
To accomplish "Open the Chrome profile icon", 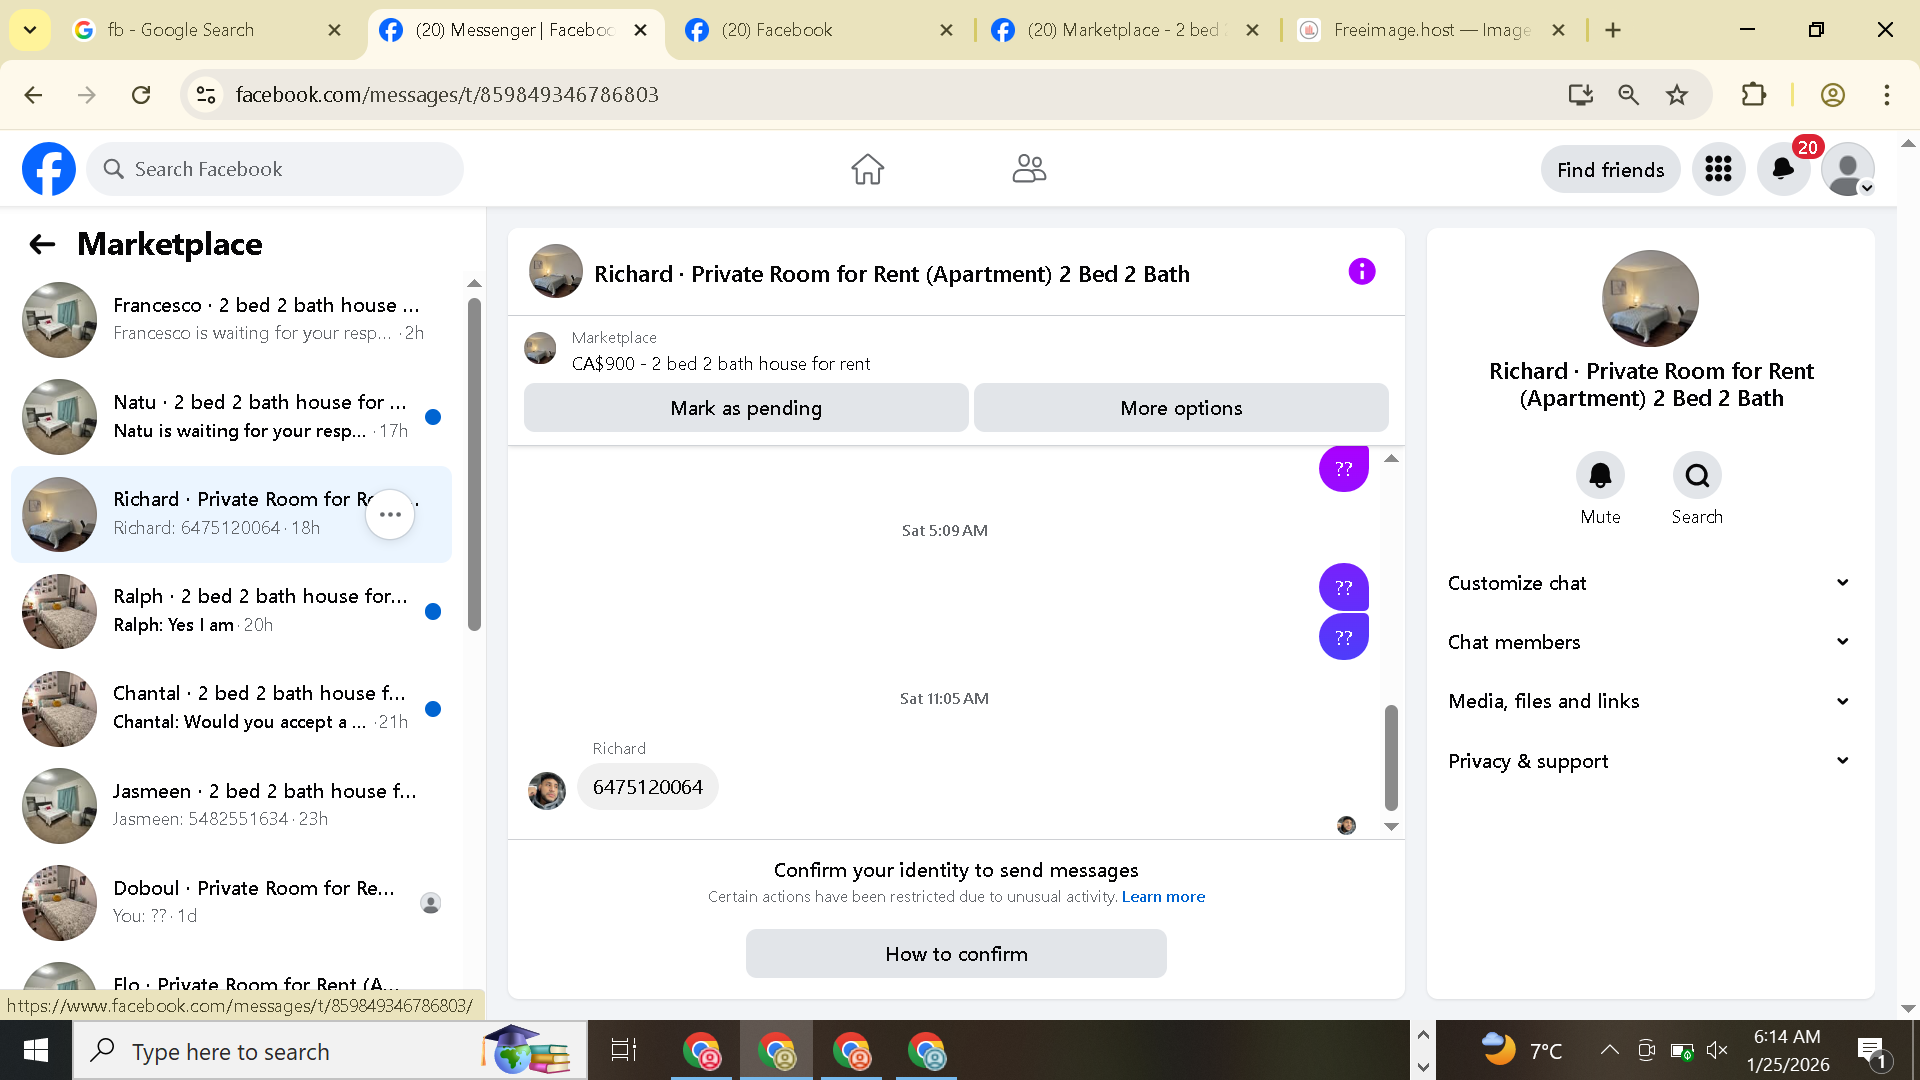I will pos(1833,95).
